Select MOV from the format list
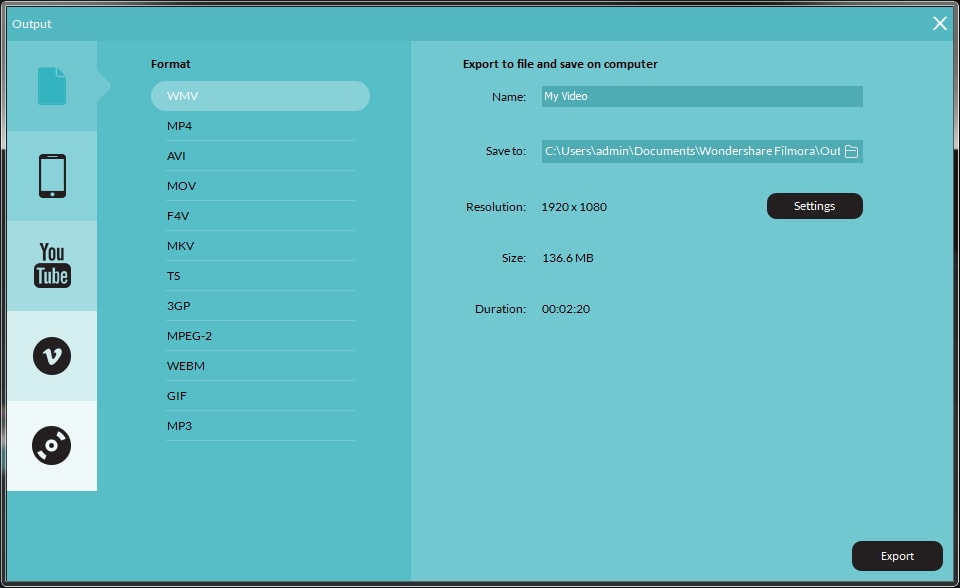960x588 pixels. [x=260, y=186]
